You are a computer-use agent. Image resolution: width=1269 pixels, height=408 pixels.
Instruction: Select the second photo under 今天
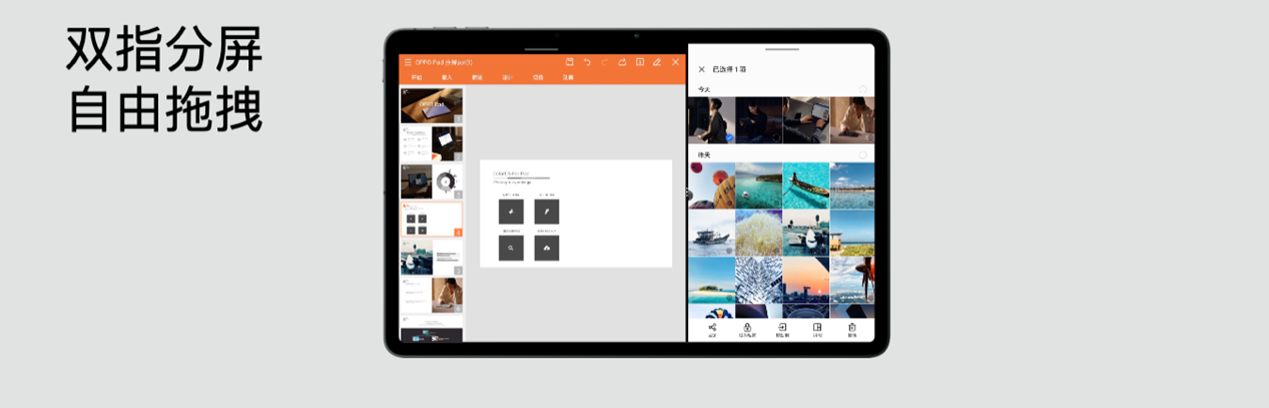(x=758, y=120)
